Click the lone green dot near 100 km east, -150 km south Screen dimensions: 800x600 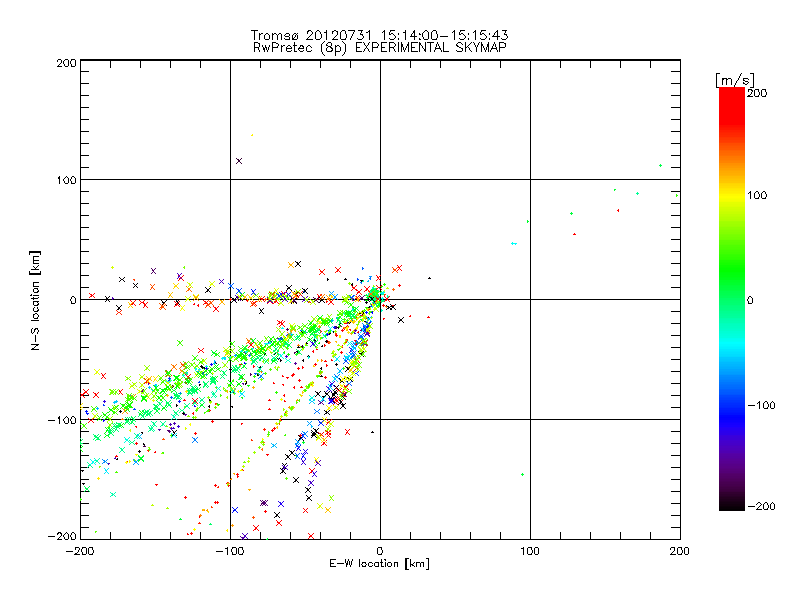tap(522, 474)
